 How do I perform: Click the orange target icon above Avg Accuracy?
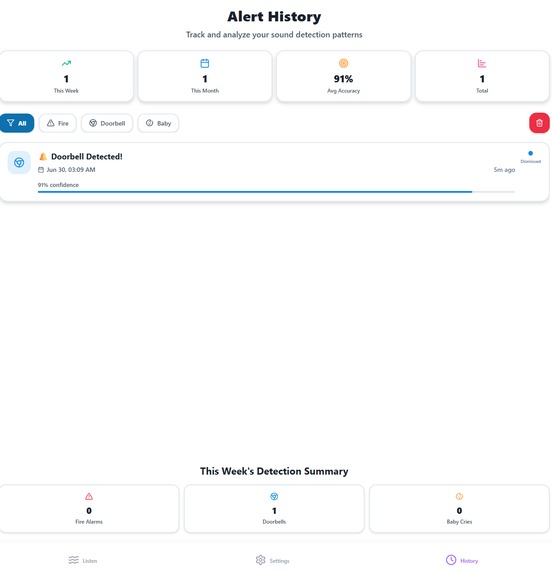point(343,63)
